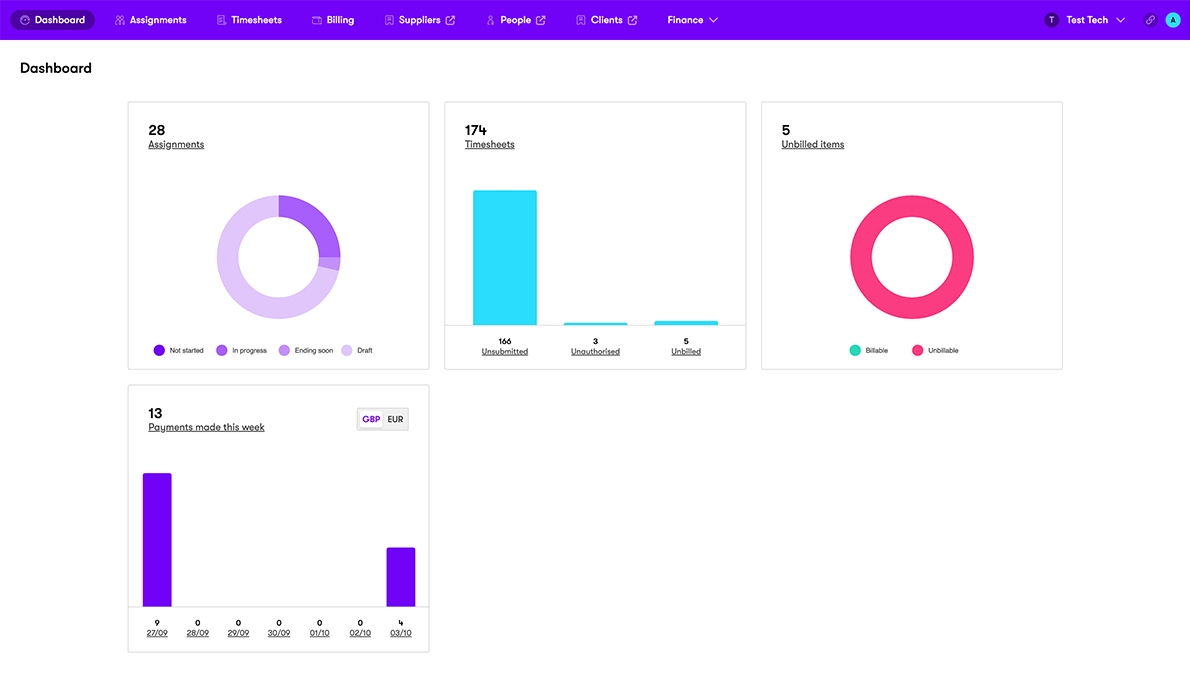Open the Assignments link in the 28 card
The image size is (1190, 675).
[176, 144]
